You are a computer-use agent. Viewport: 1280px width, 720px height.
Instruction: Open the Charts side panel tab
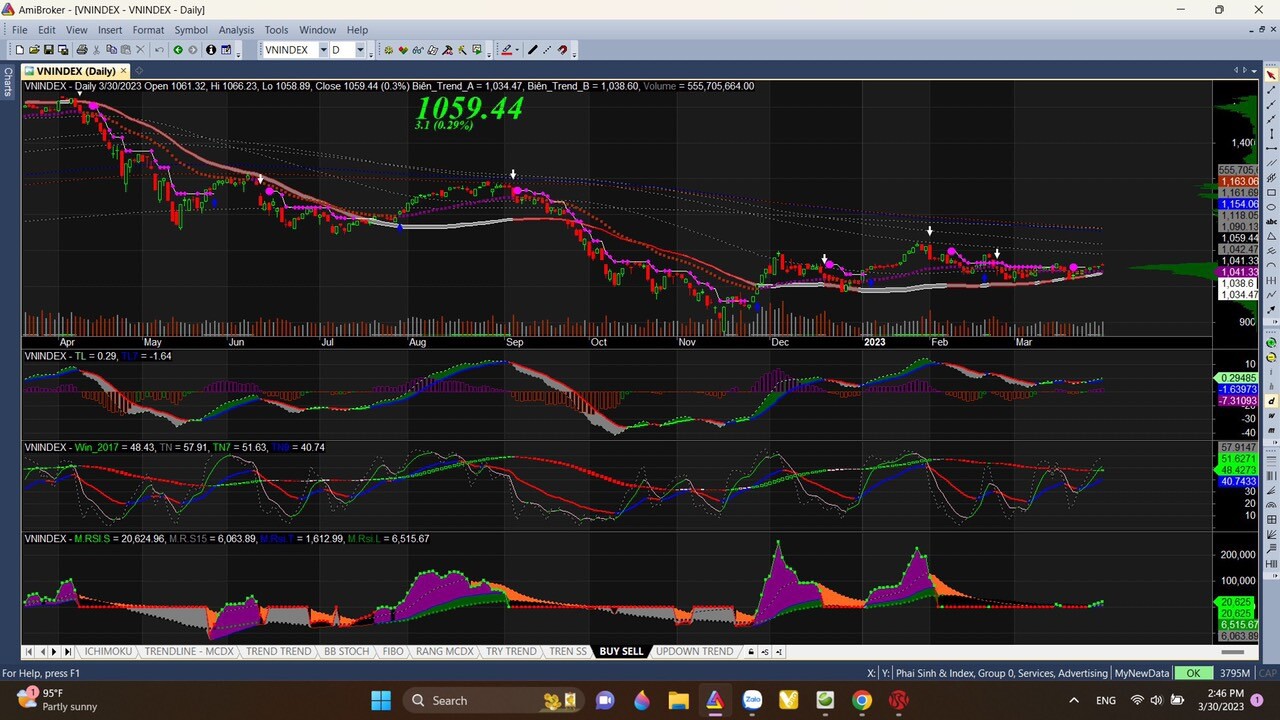(x=8, y=82)
